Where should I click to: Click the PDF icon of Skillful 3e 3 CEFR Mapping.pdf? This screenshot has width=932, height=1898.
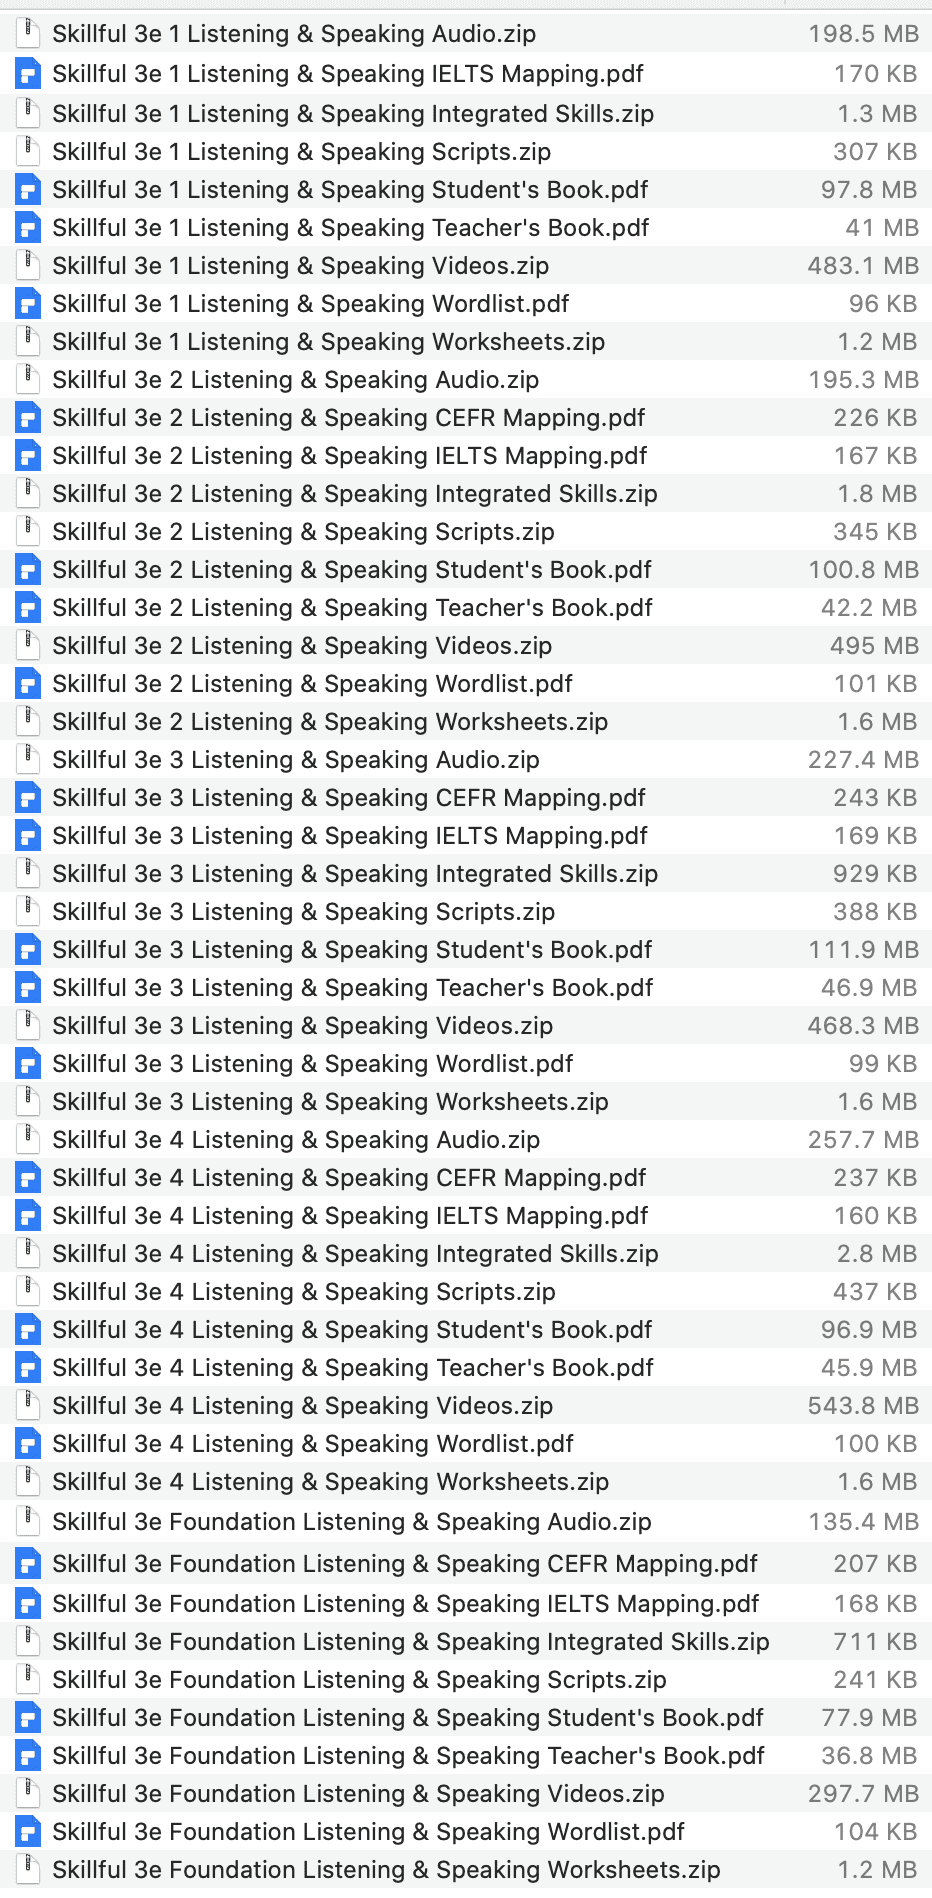(x=29, y=798)
